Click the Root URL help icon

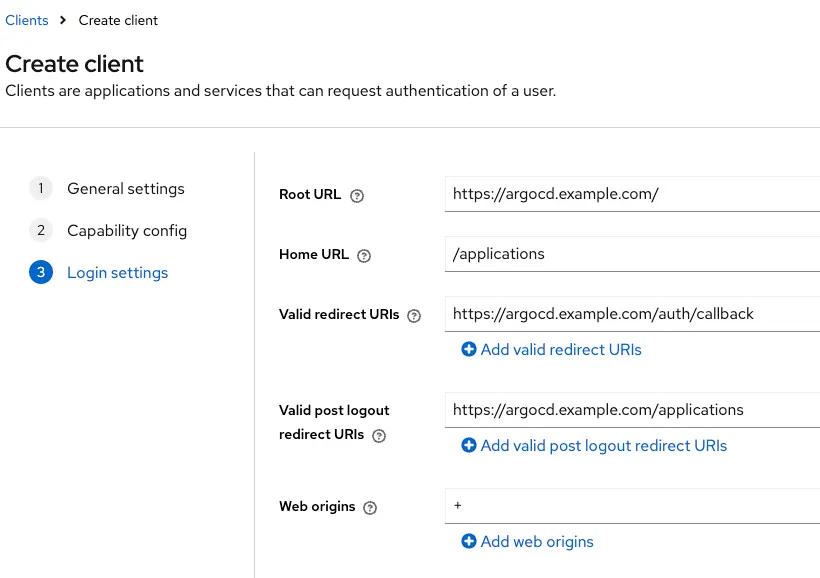coord(357,196)
